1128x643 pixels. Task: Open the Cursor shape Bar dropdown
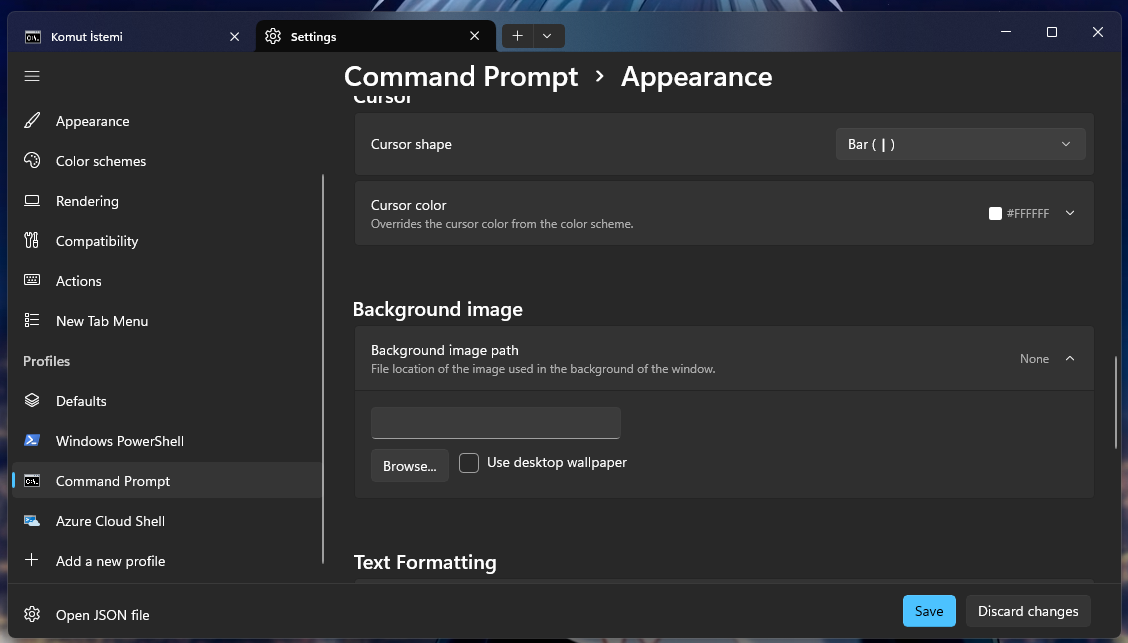pos(960,144)
